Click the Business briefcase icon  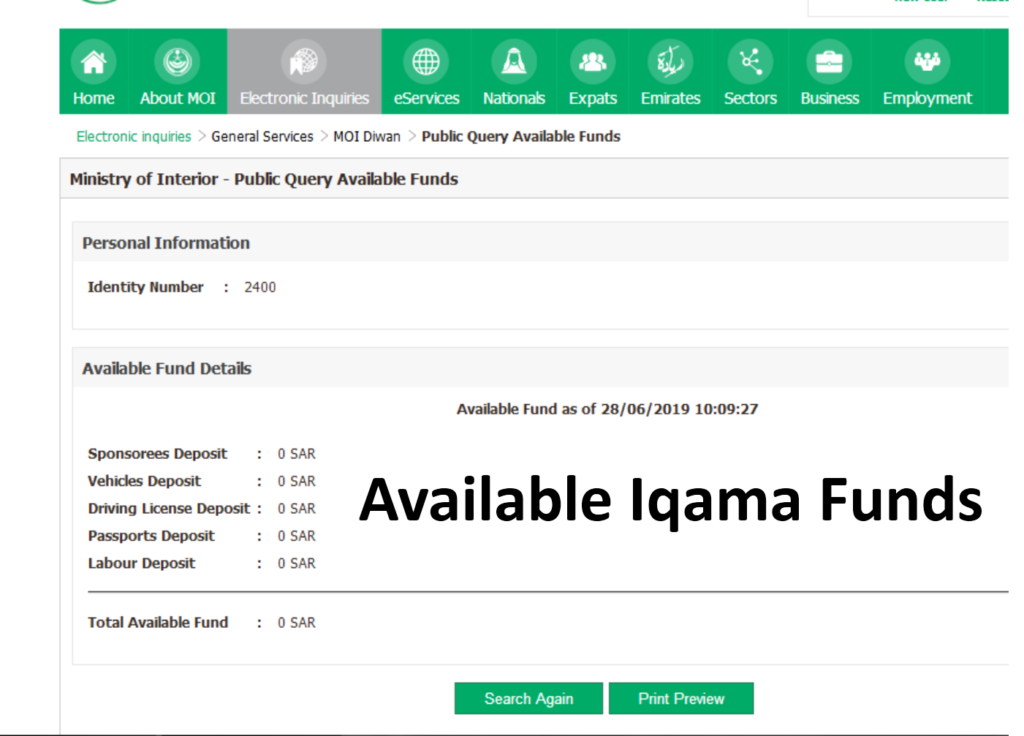coord(829,62)
